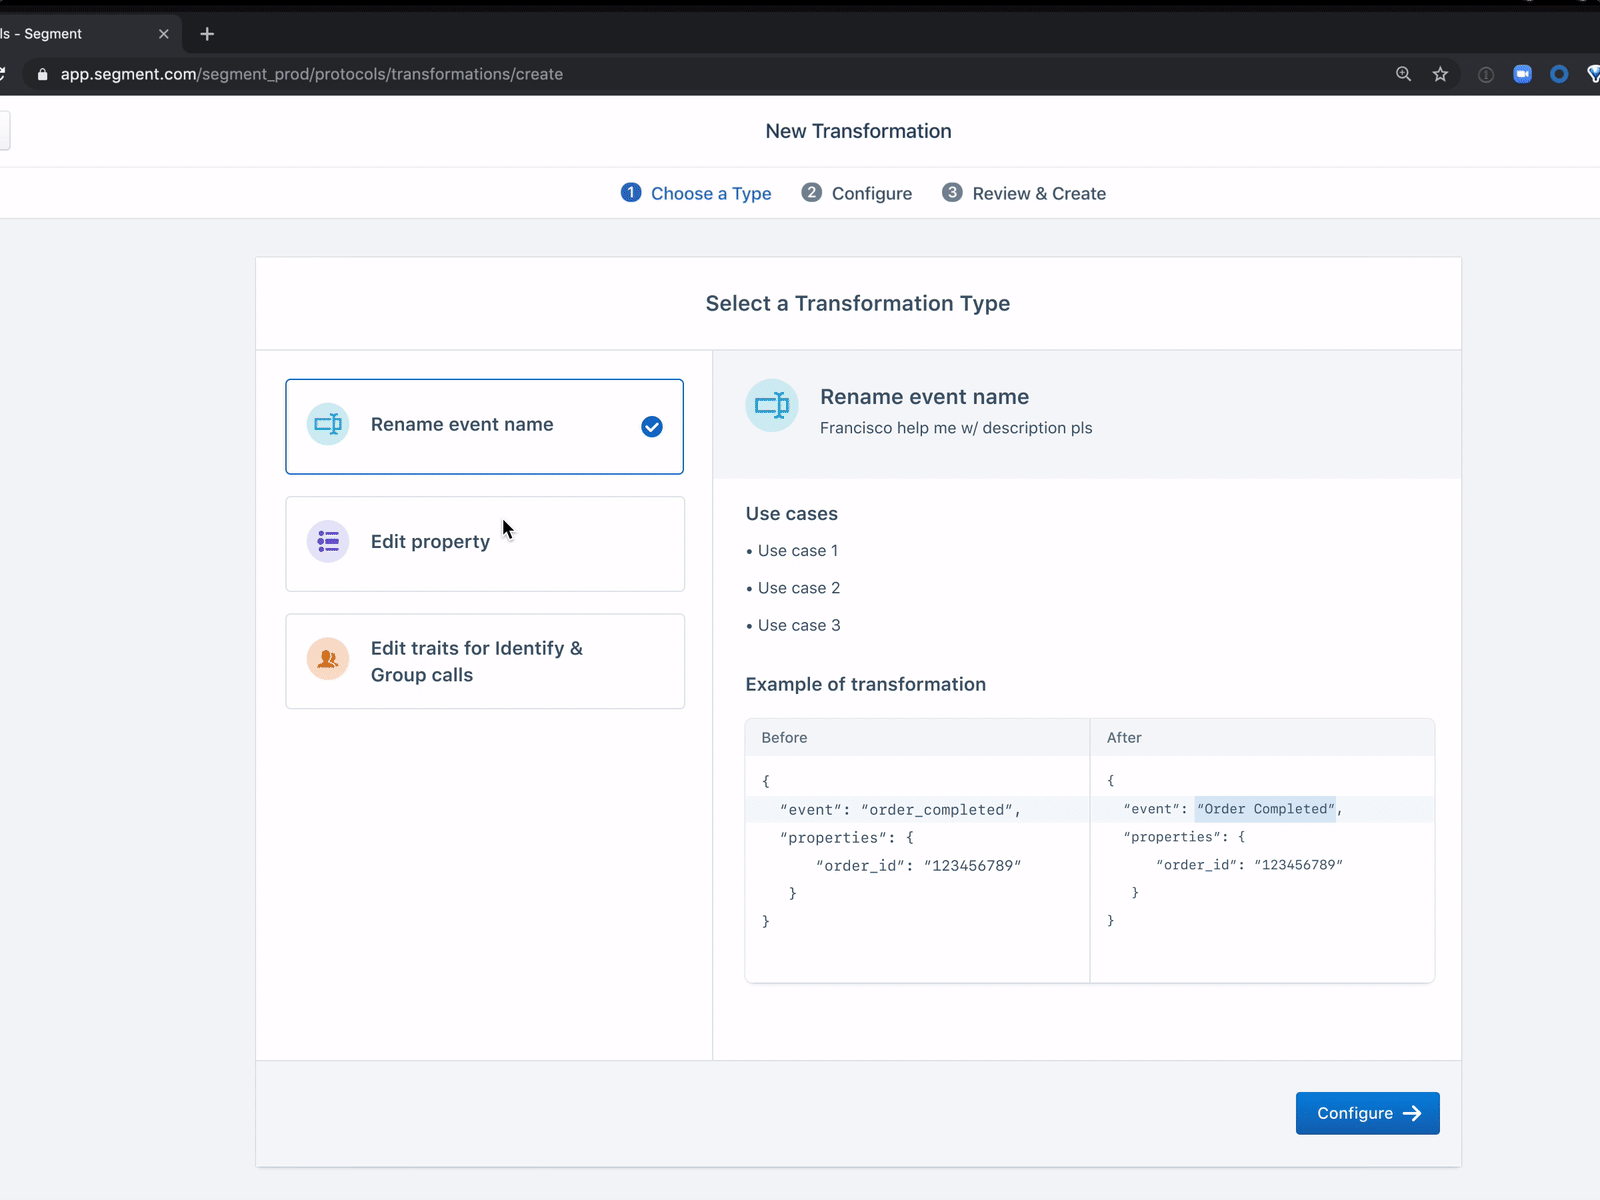Click the site security lock icon
The height and width of the screenshot is (1200, 1600).
point(41,74)
